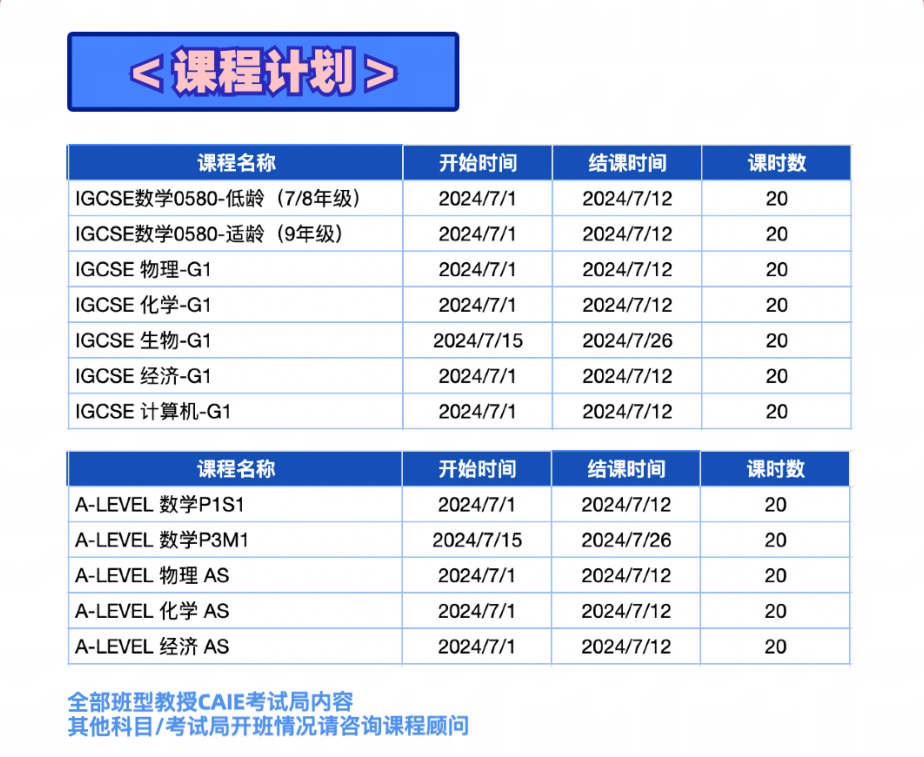This screenshot has width=924, height=757.
Task: Click start date of IGCSE 物理-G1 row
Action: point(477,270)
